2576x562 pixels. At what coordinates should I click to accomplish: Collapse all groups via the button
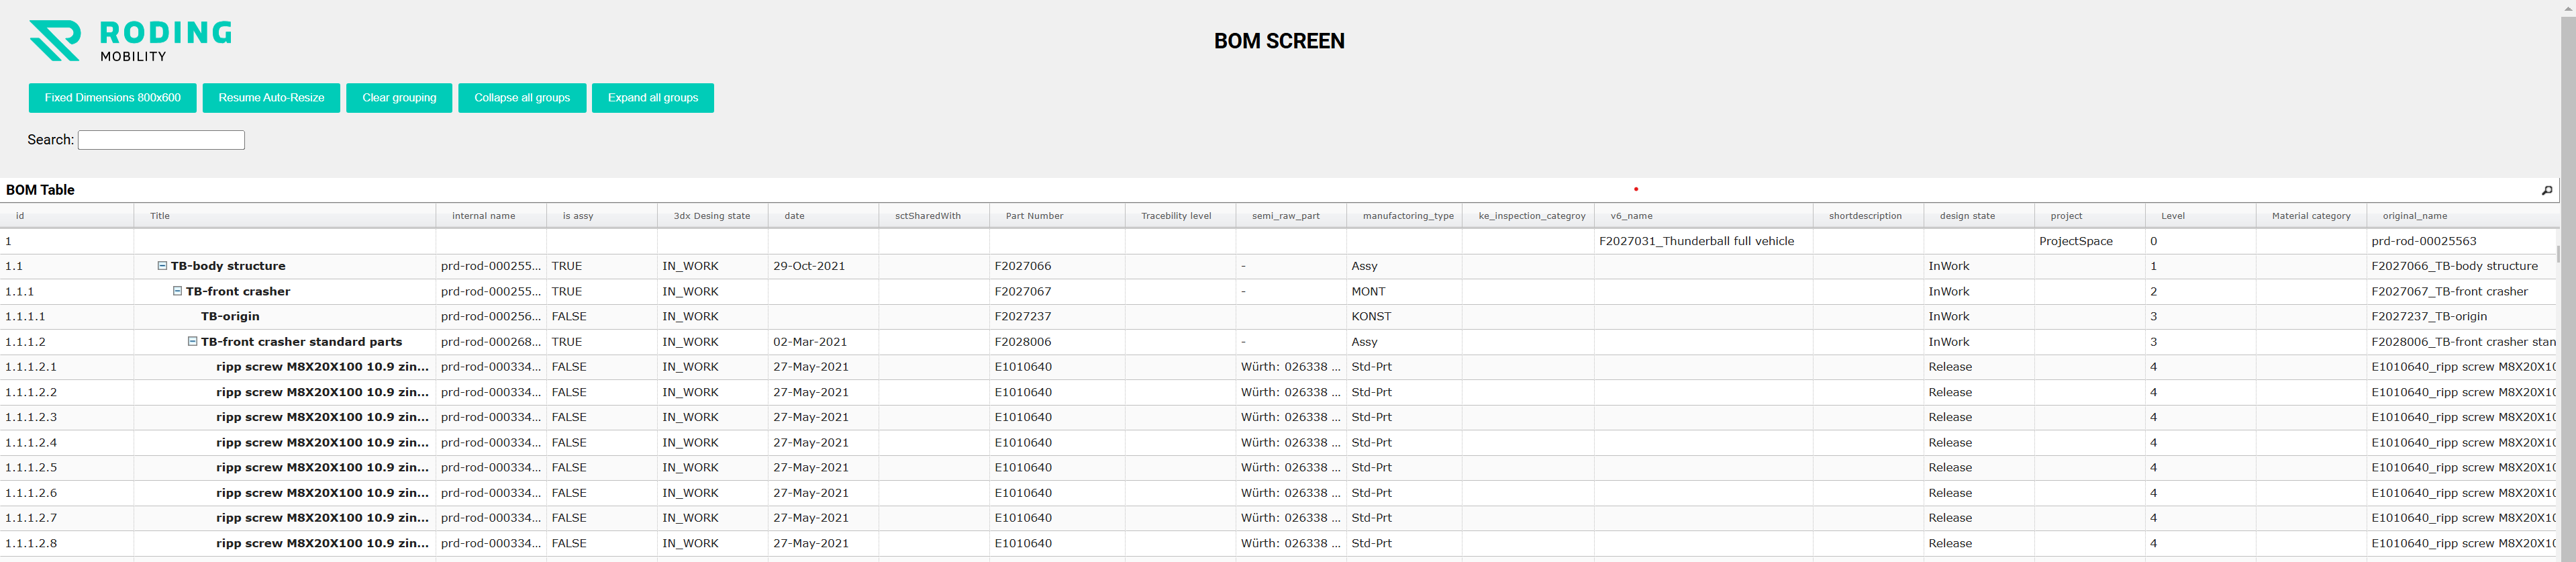click(x=521, y=98)
